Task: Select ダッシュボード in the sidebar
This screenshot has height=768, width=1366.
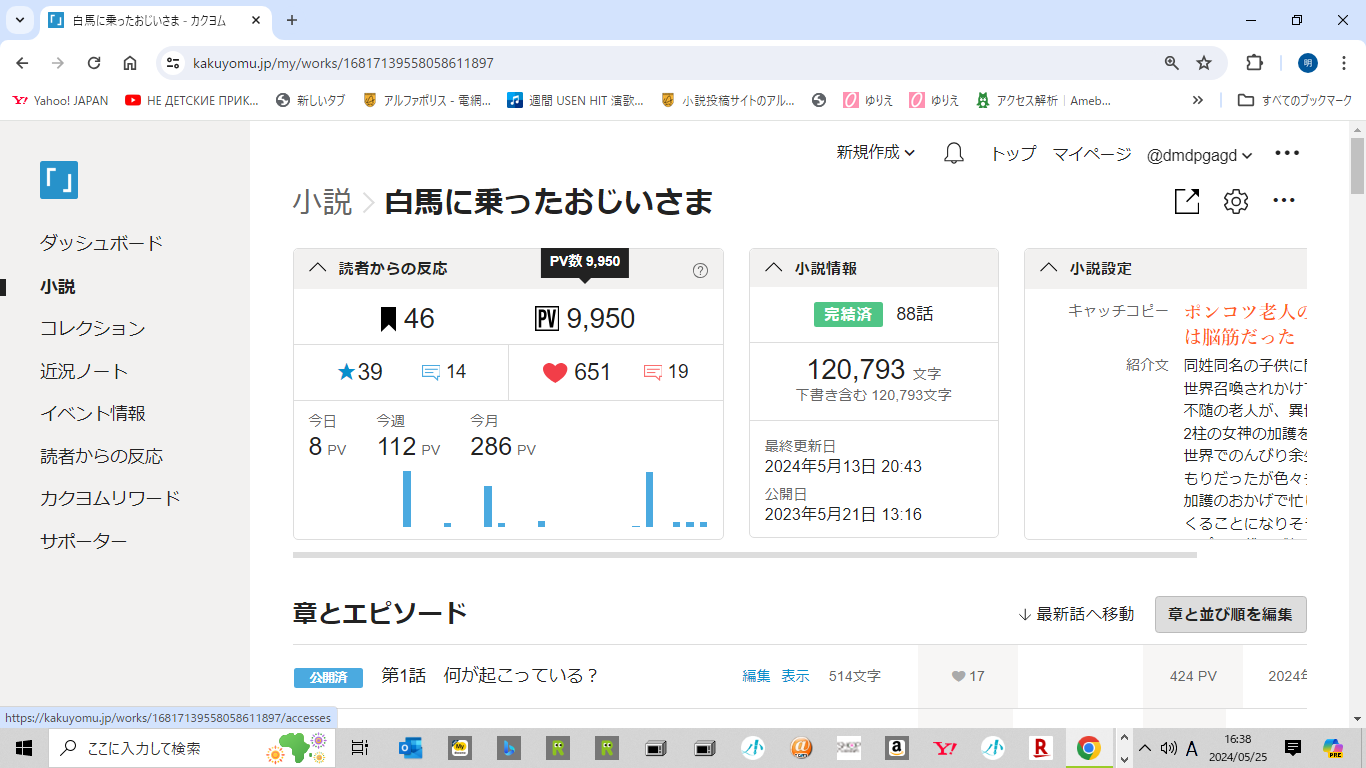Action: [101, 244]
